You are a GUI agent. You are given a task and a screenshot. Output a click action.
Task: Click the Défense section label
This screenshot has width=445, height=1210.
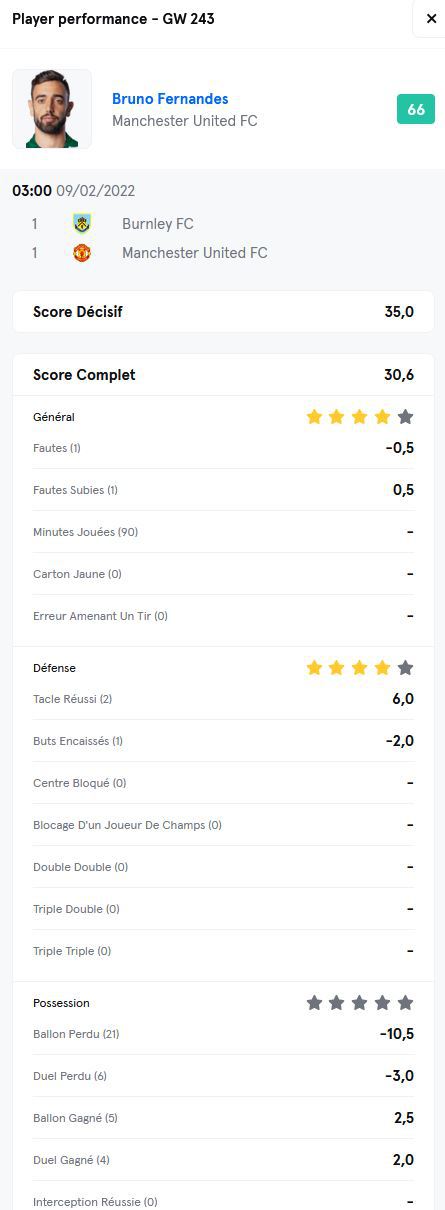pos(54,668)
